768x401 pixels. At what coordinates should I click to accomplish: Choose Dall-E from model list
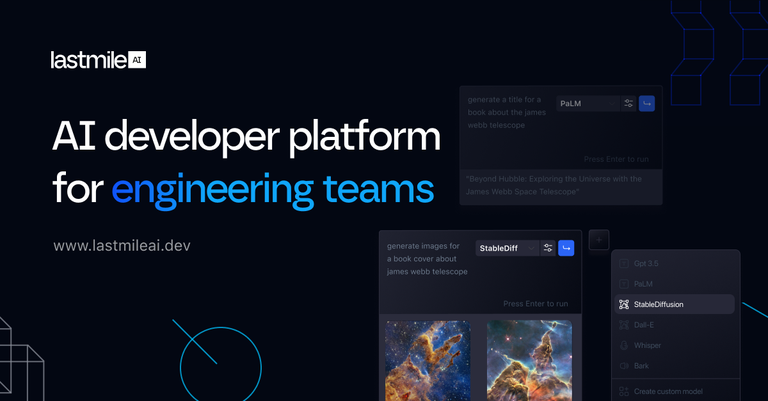point(674,325)
